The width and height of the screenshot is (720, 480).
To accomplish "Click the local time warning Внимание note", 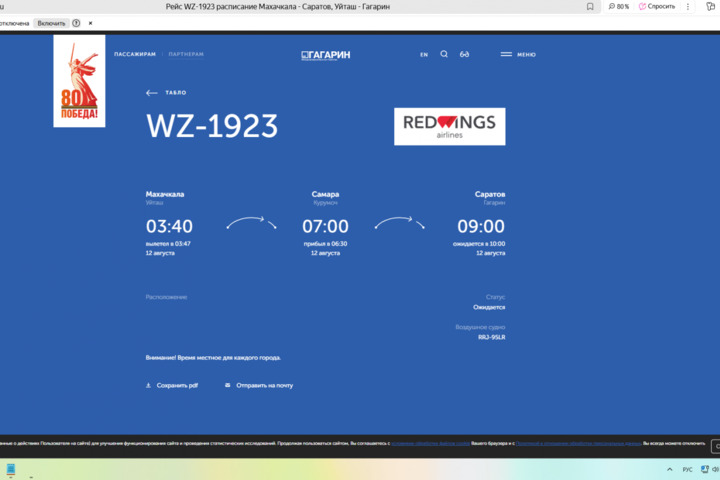I will tap(213, 357).
